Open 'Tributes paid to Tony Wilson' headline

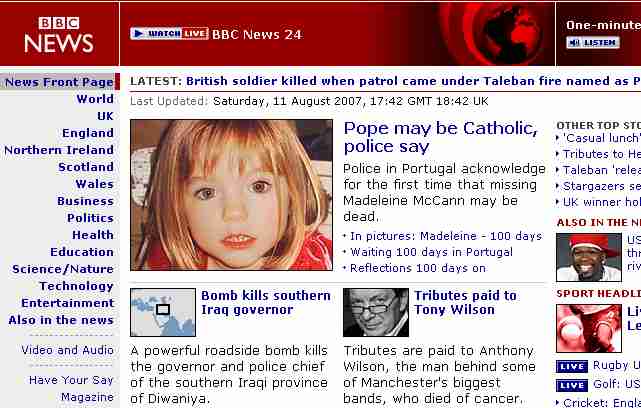click(465, 303)
